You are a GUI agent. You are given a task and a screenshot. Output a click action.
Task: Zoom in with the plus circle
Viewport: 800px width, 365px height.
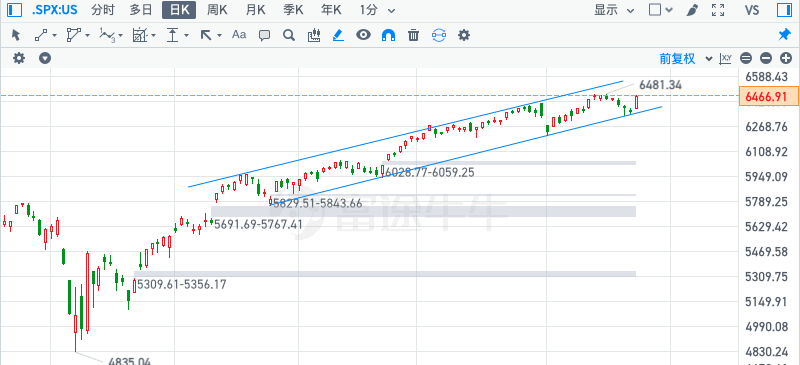(x=785, y=59)
